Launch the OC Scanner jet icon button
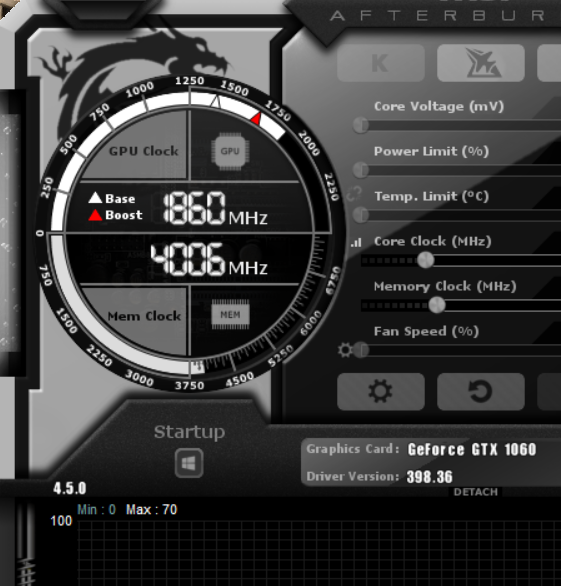The image size is (561, 586). 481,63
